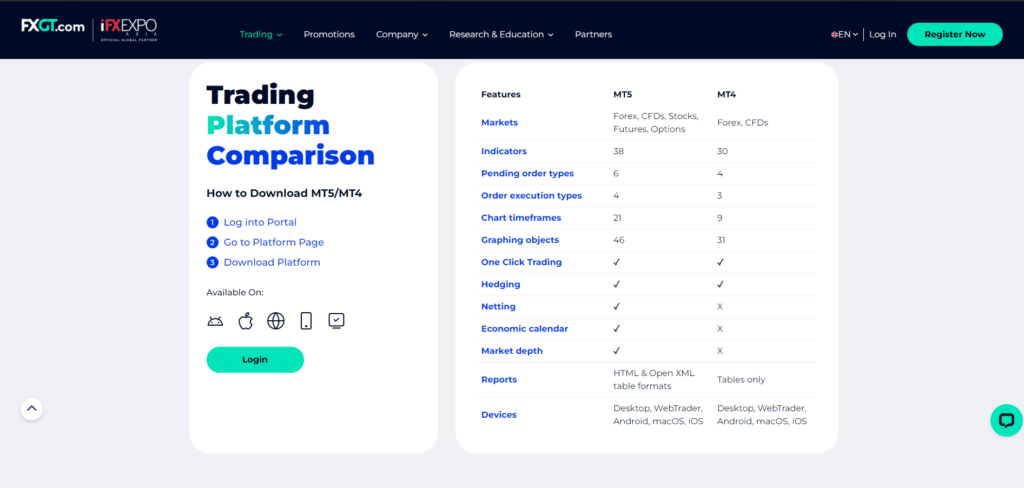1024x488 pixels.
Task: Open the EN language selector
Action: click(844, 35)
